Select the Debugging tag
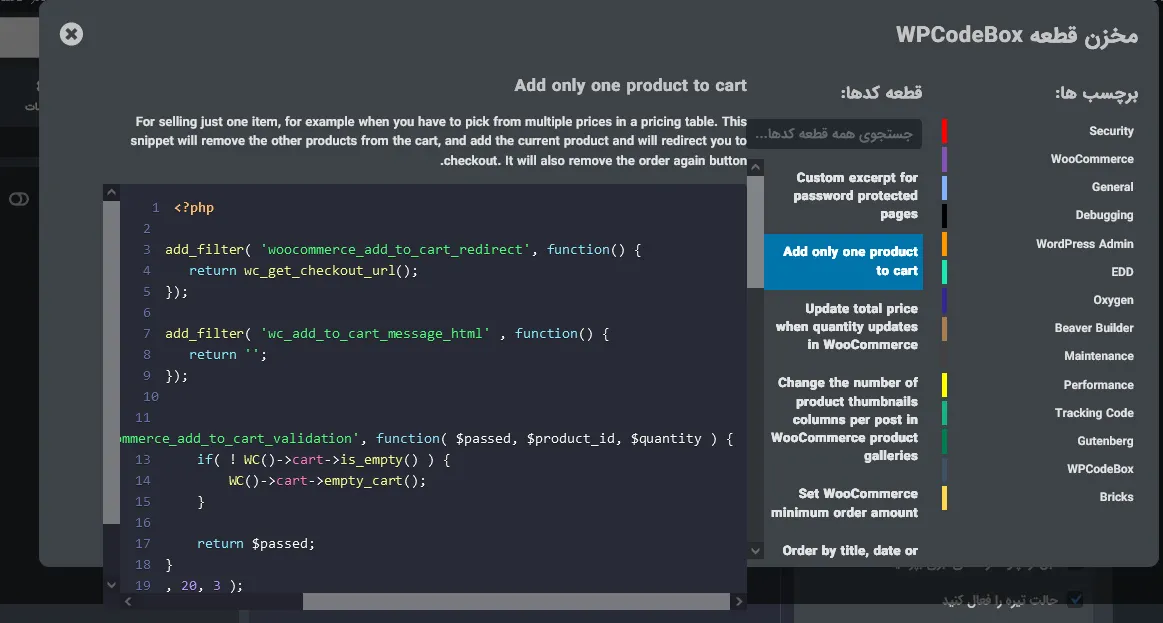Image resolution: width=1163 pixels, height=623 pixels. 1104,216
